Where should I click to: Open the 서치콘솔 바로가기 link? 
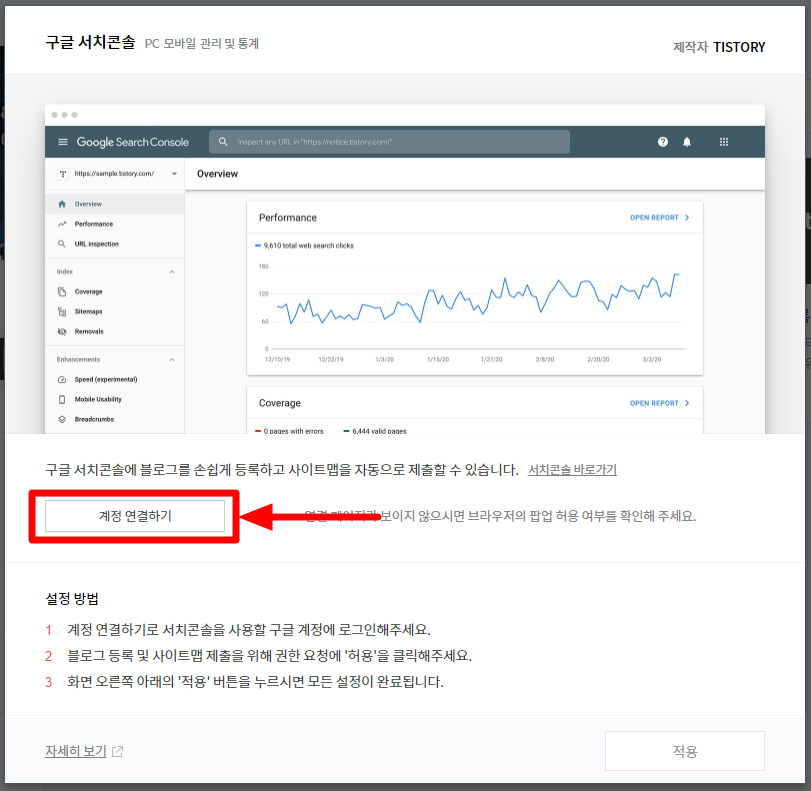[572, 470]
